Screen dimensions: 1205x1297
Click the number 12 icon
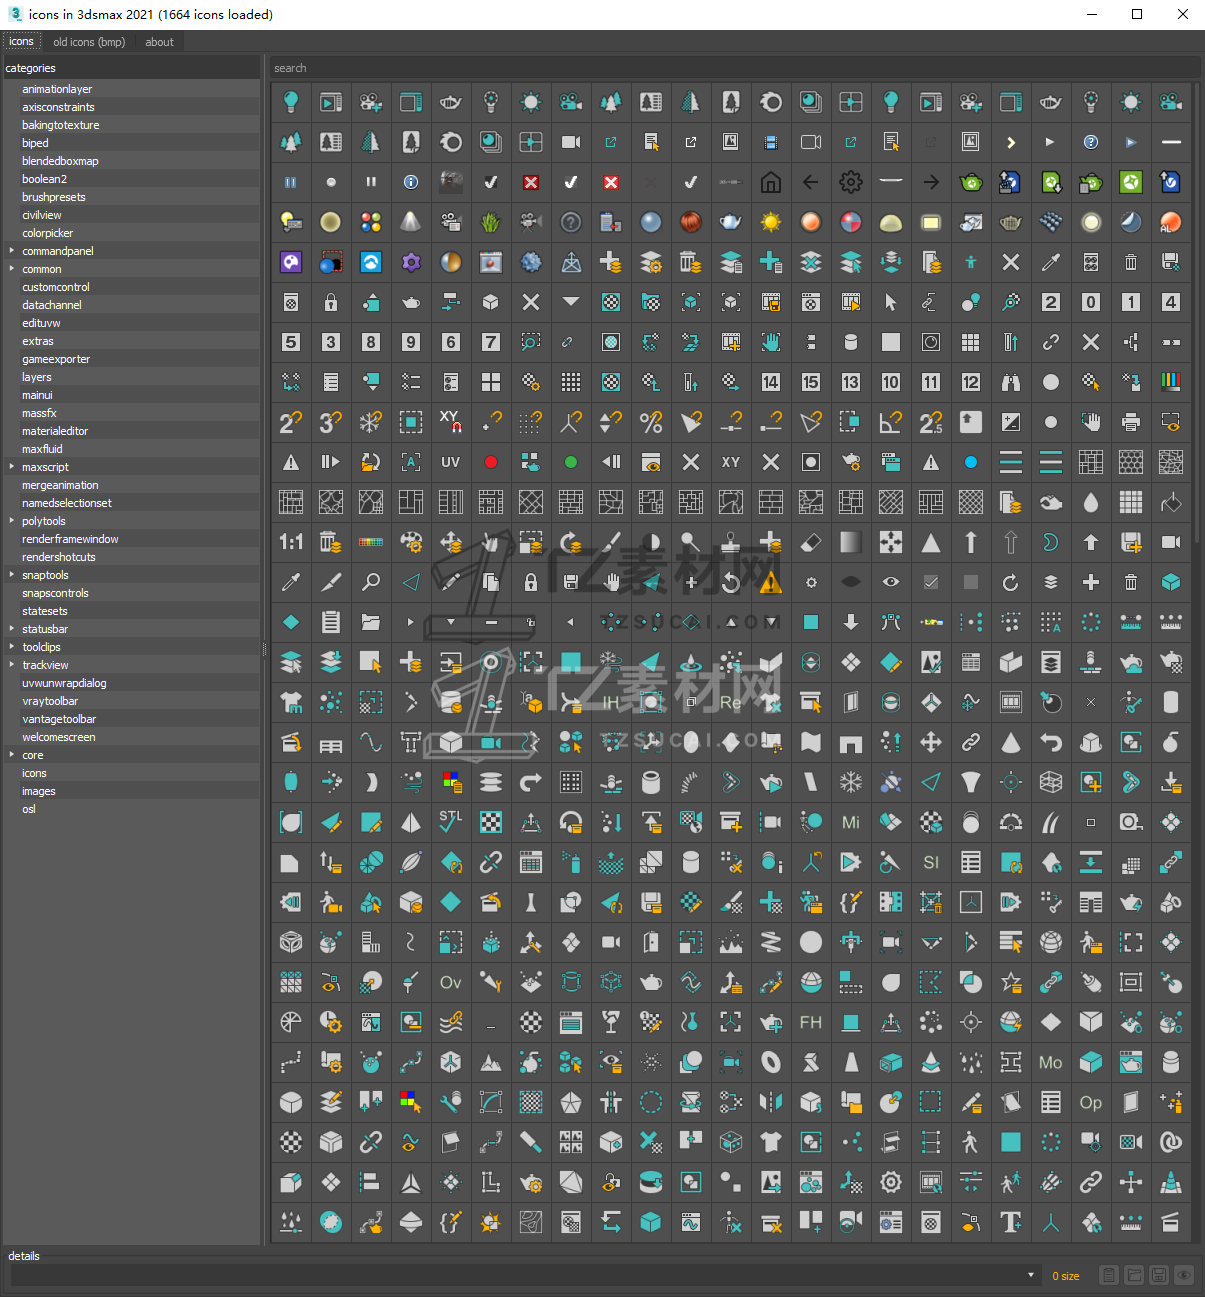coord(971,382)
